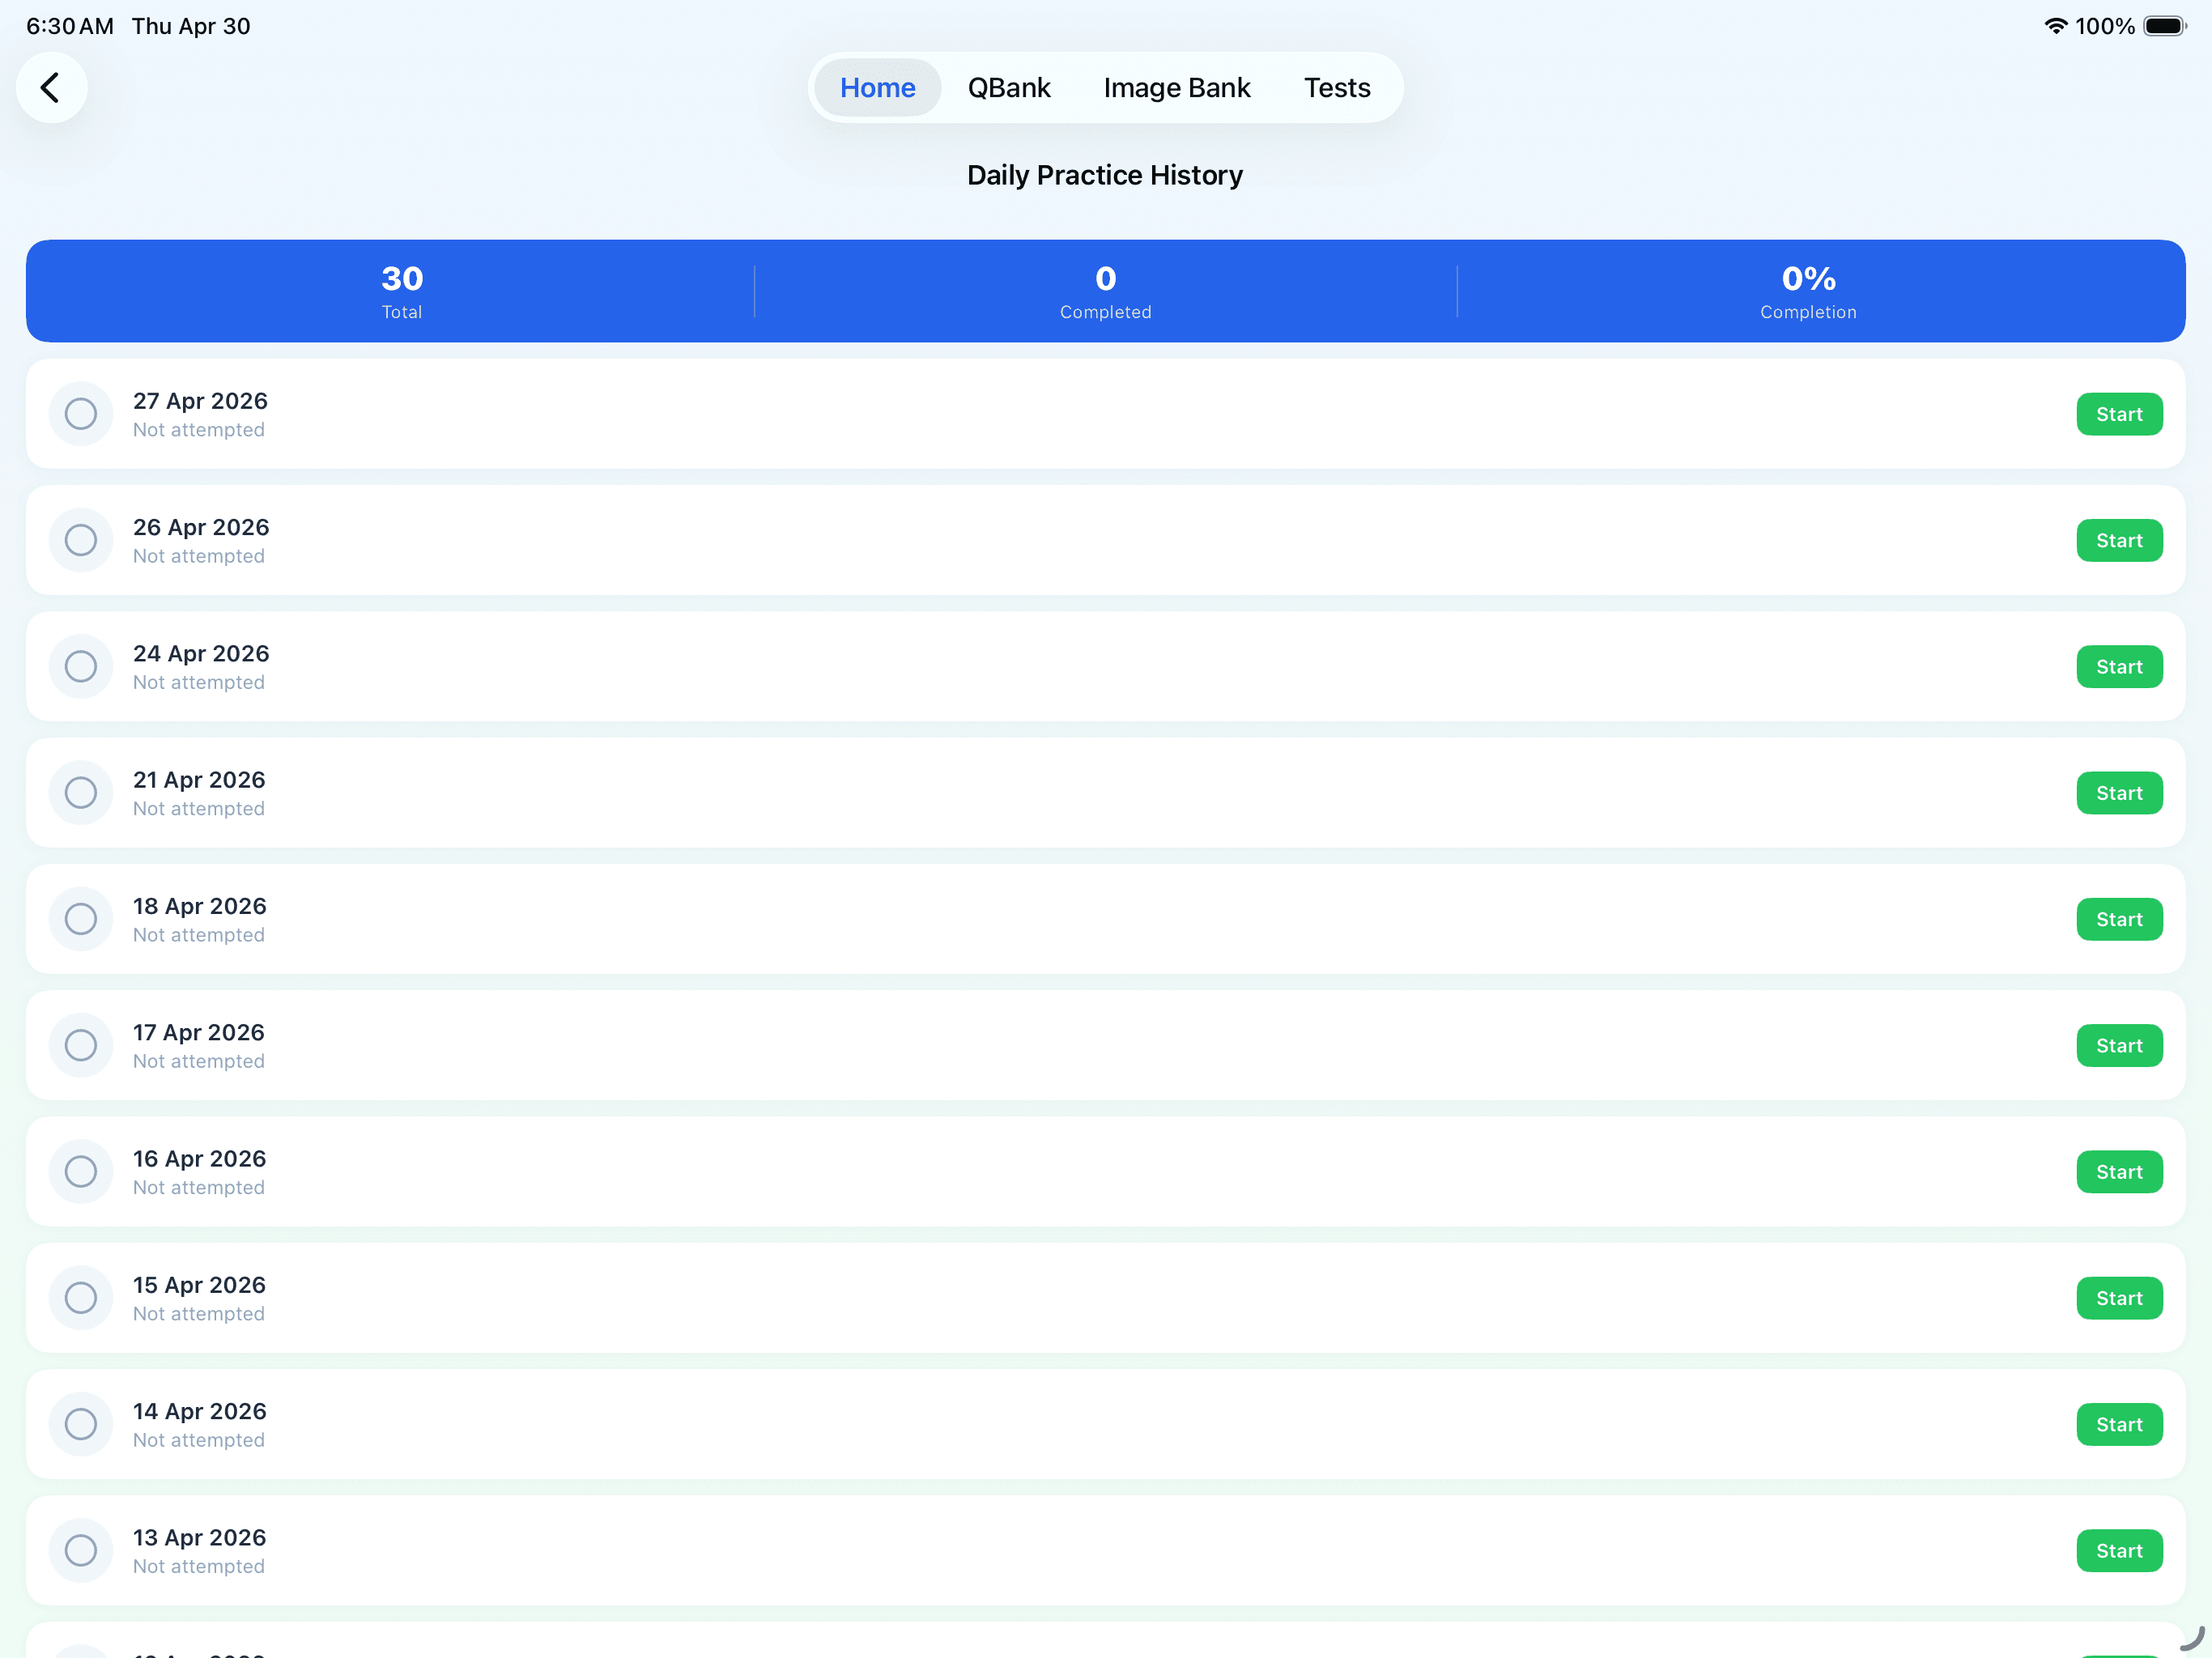Image resolution: width=2212 pixels, height=1658 pixels.
Task: Select the 15 Apr 2026 date text
Action: pyautogui.click(x=199, y=1285)
